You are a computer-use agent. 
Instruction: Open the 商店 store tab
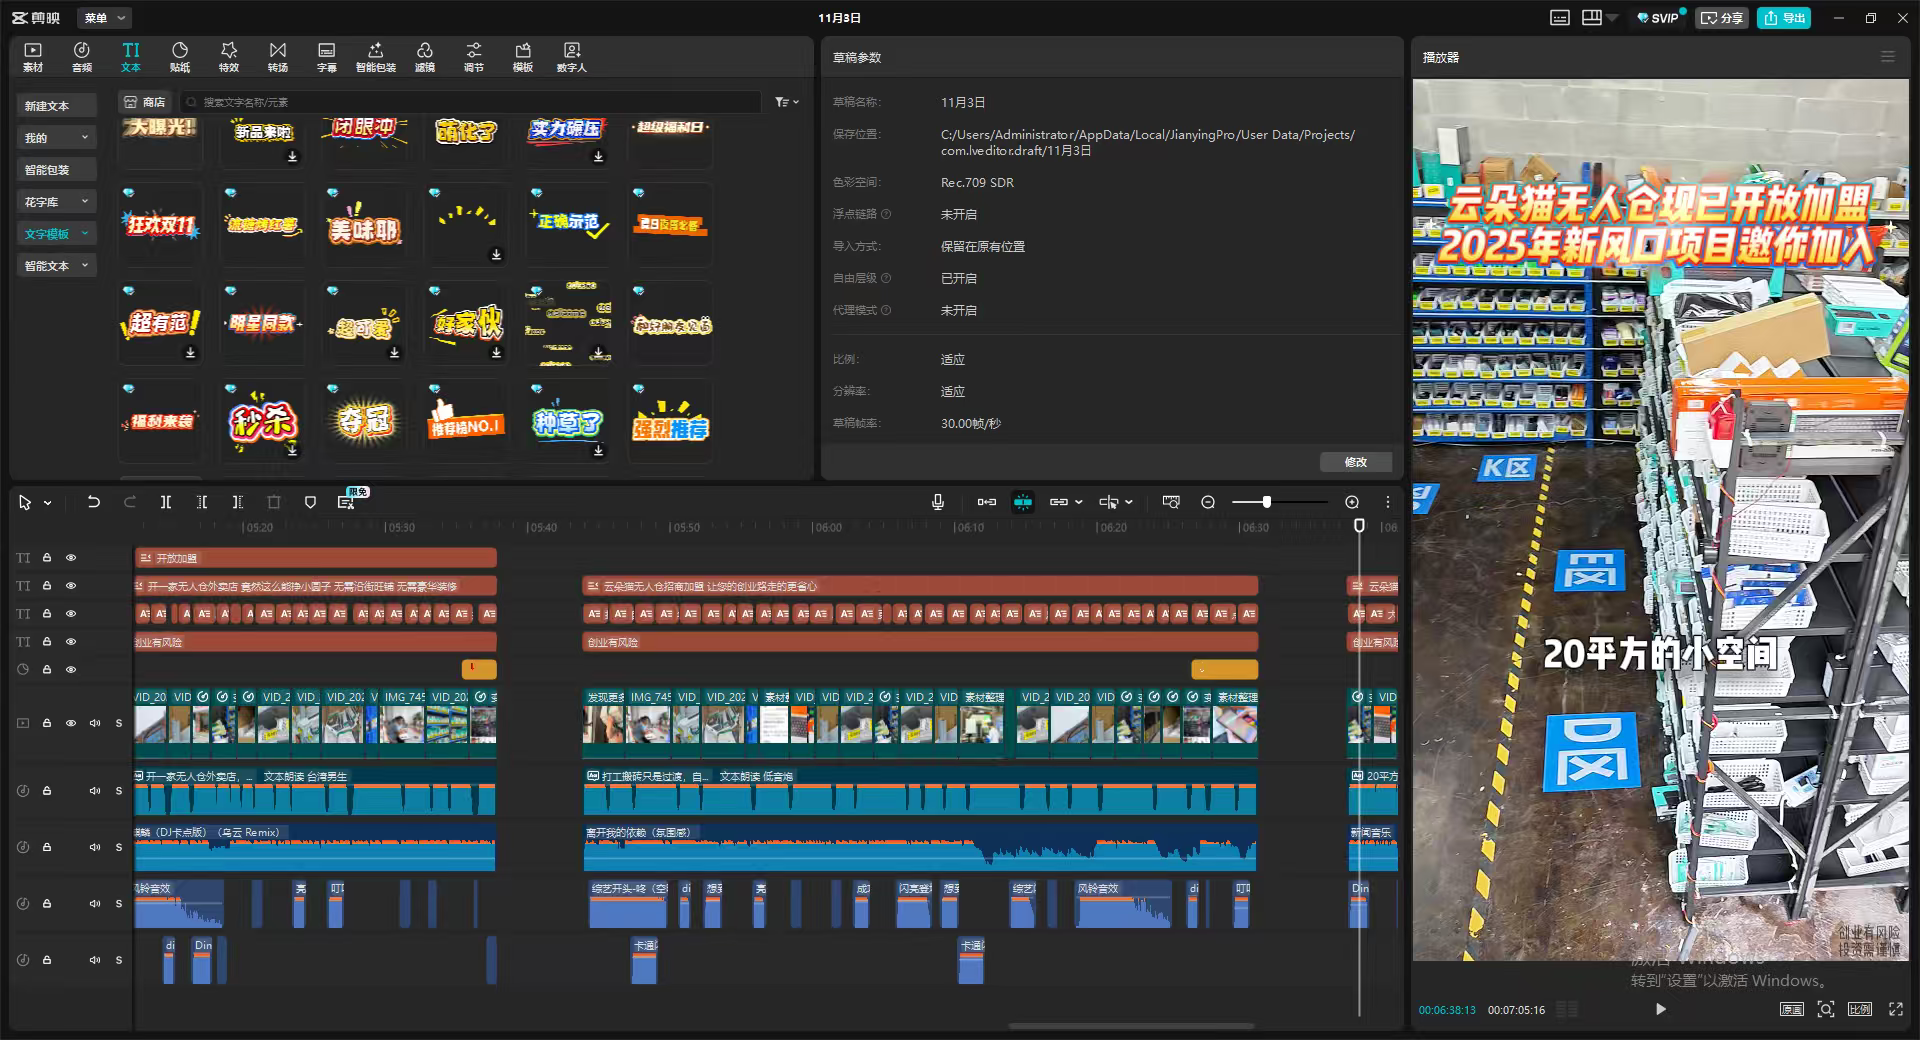coord(145,102)
